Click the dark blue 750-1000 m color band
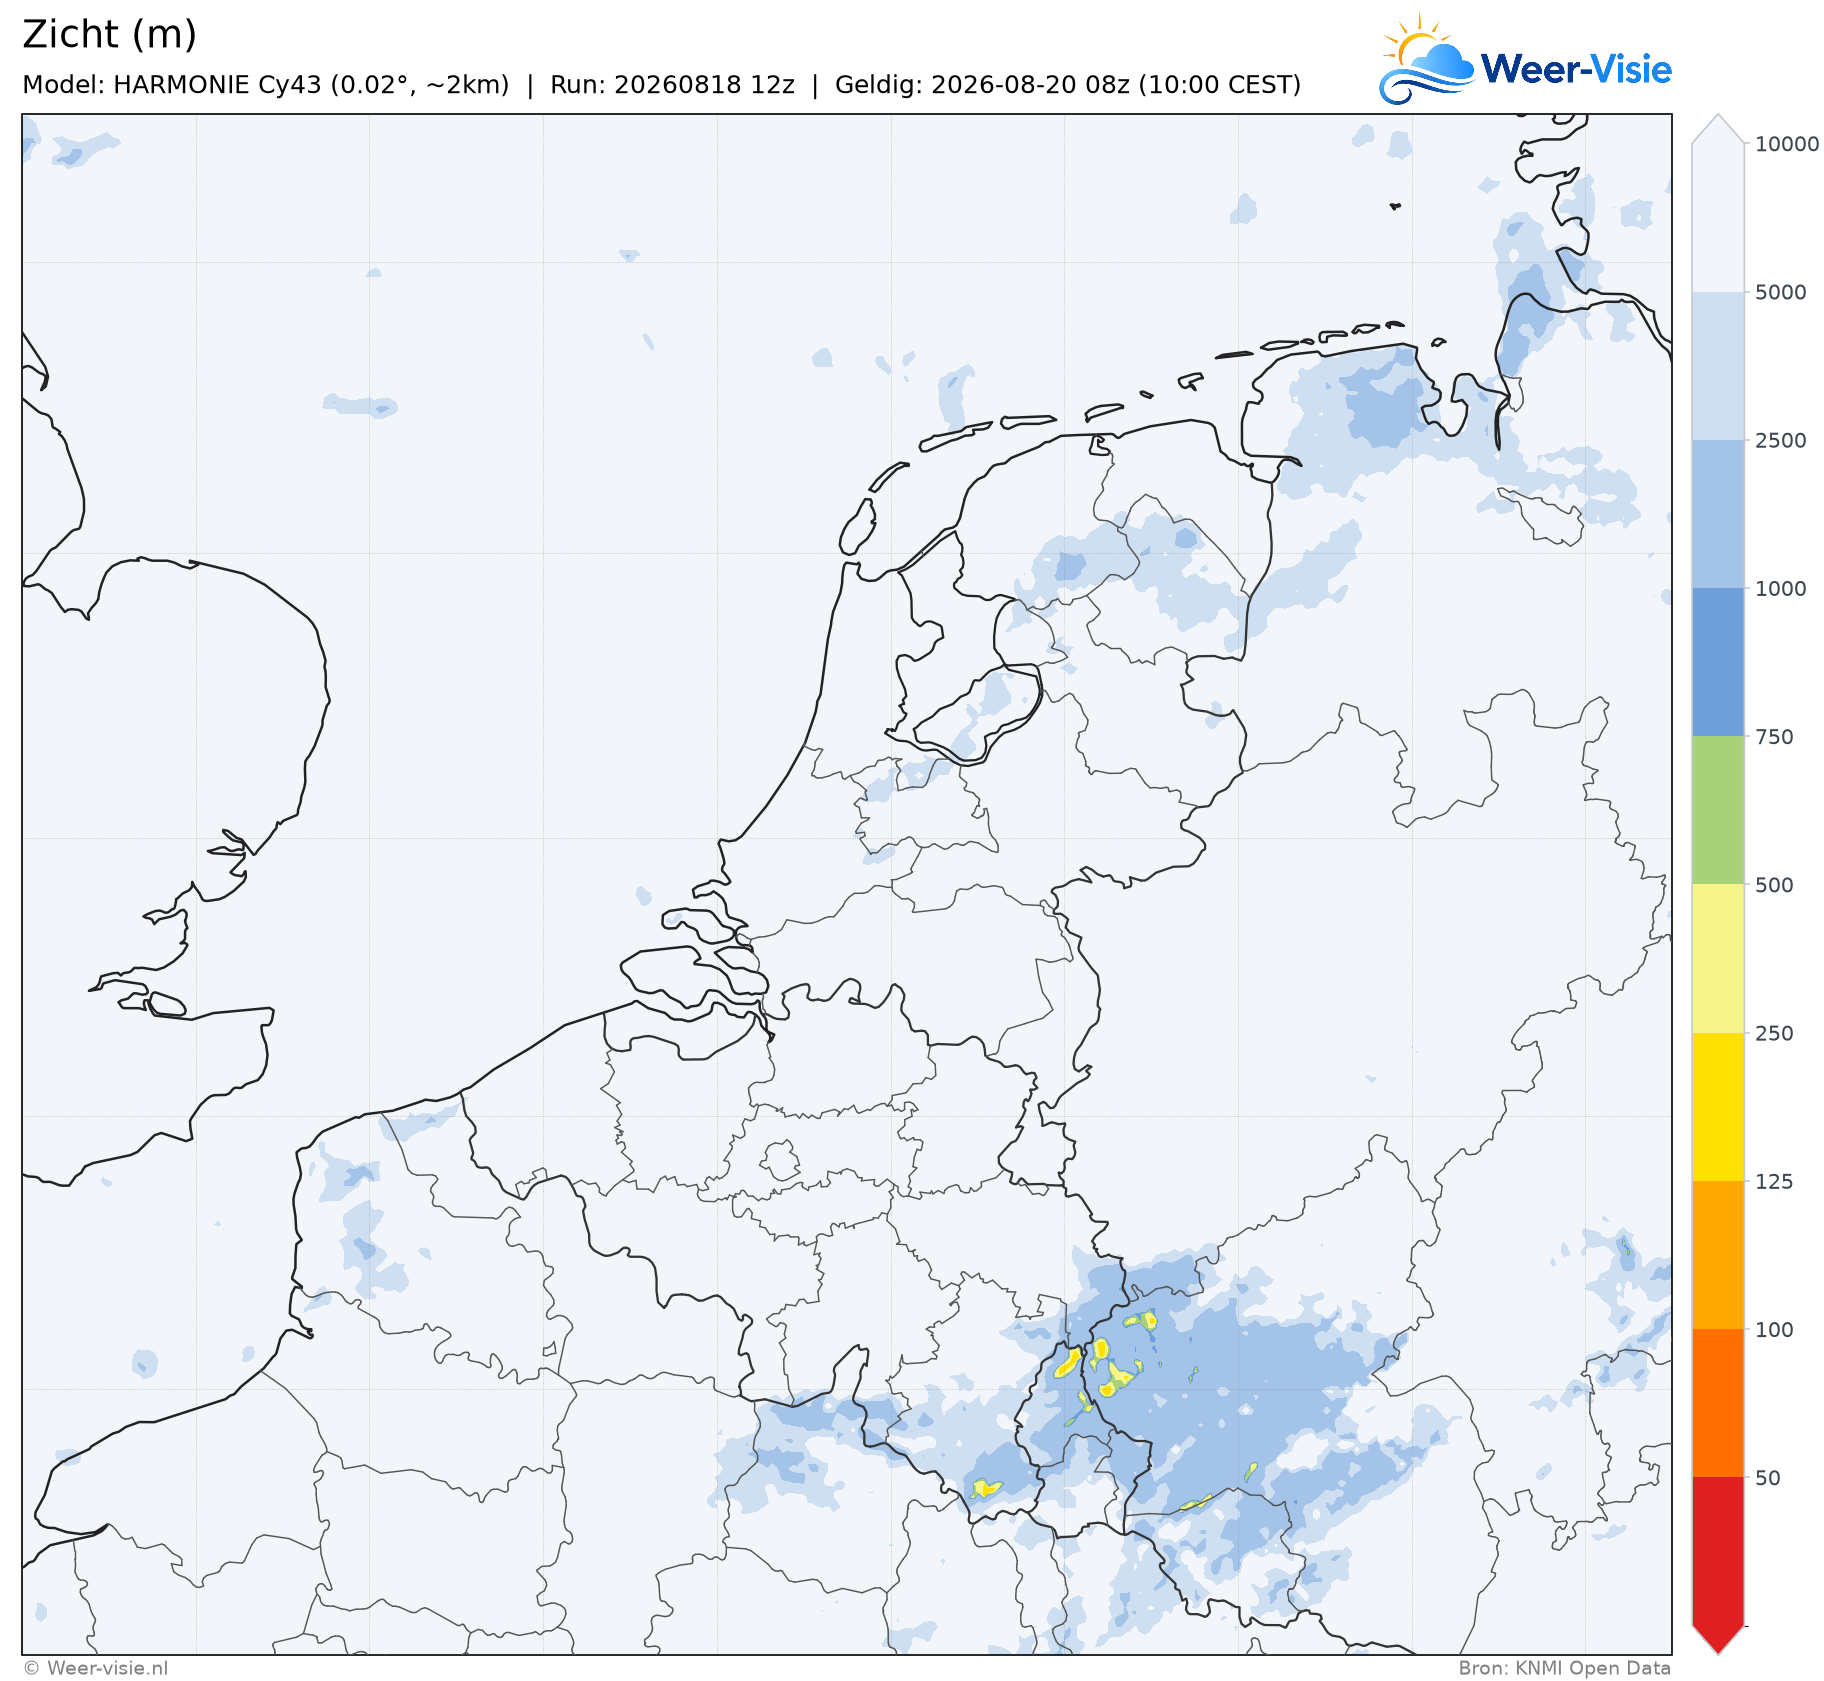1824x1681 pixels. click(x=1718, y=662)
